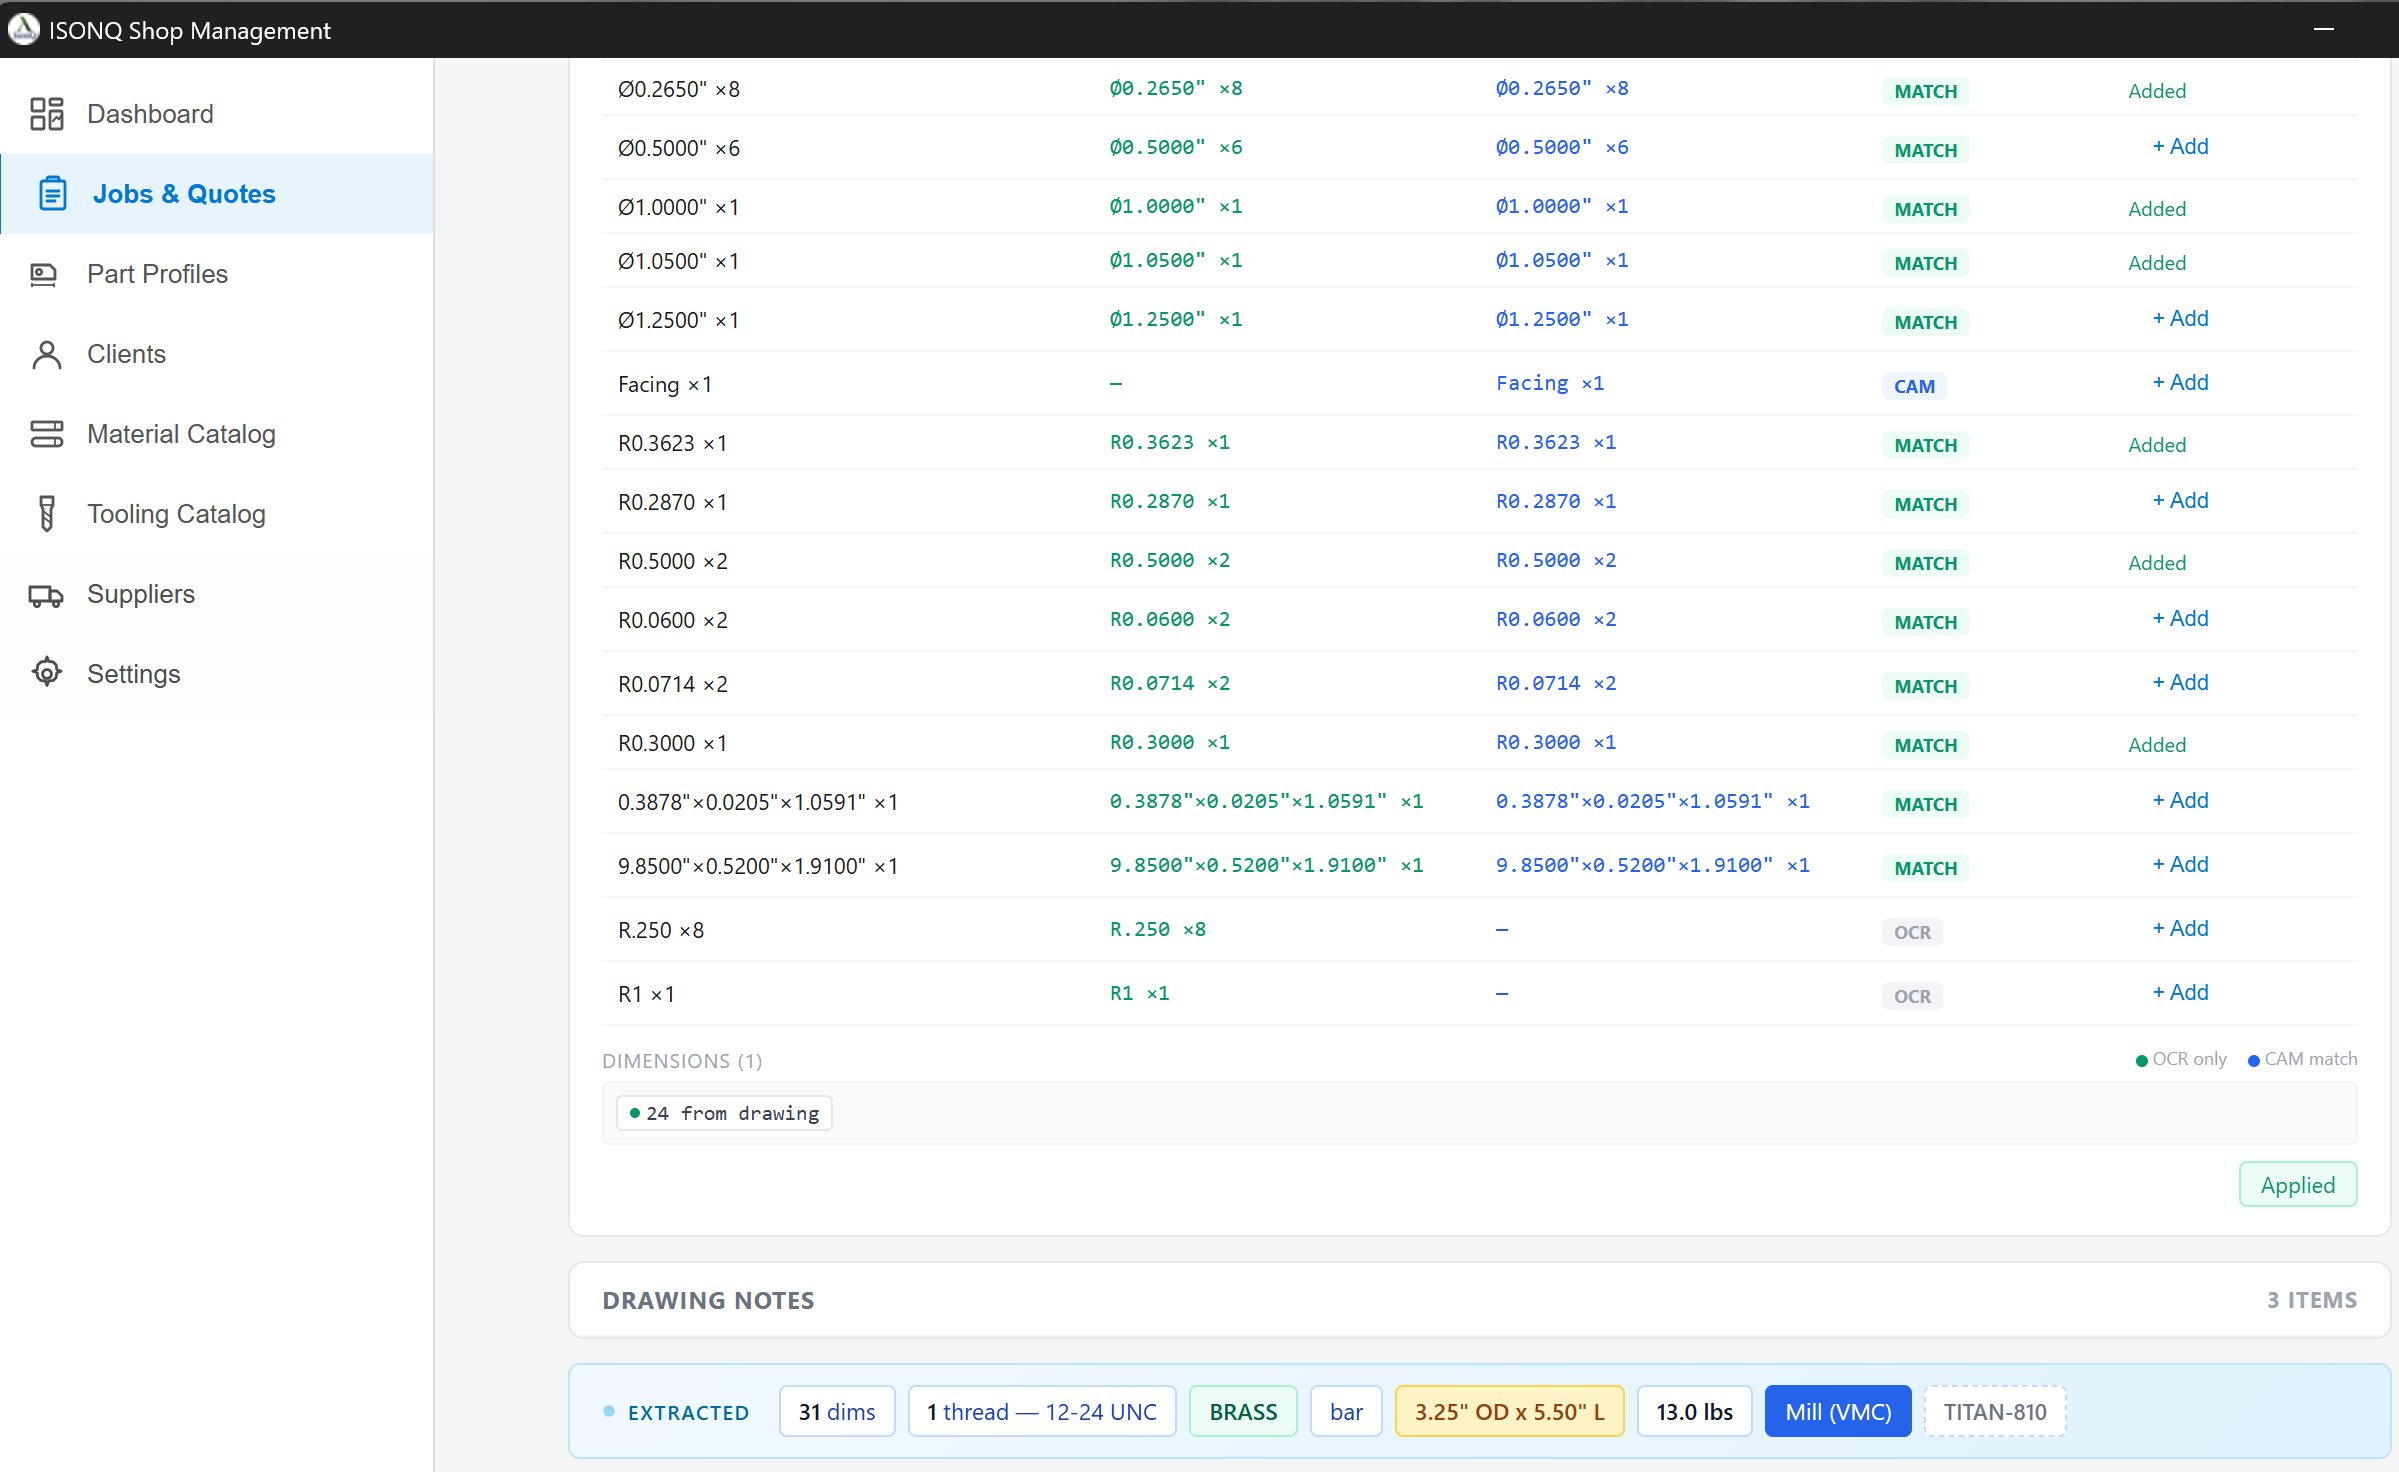The height and width of the screenshot is (1472, 2399).
Task: Click the MATCH badge for R0.0600 ×2
Action: tap(1925, 623)
